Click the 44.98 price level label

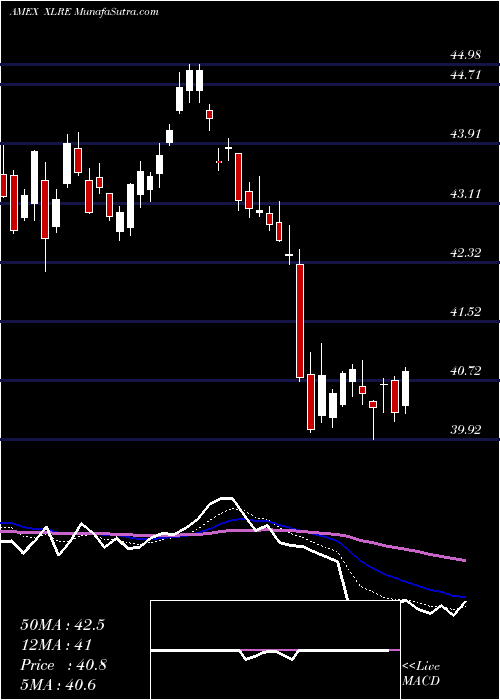[466, 55]
